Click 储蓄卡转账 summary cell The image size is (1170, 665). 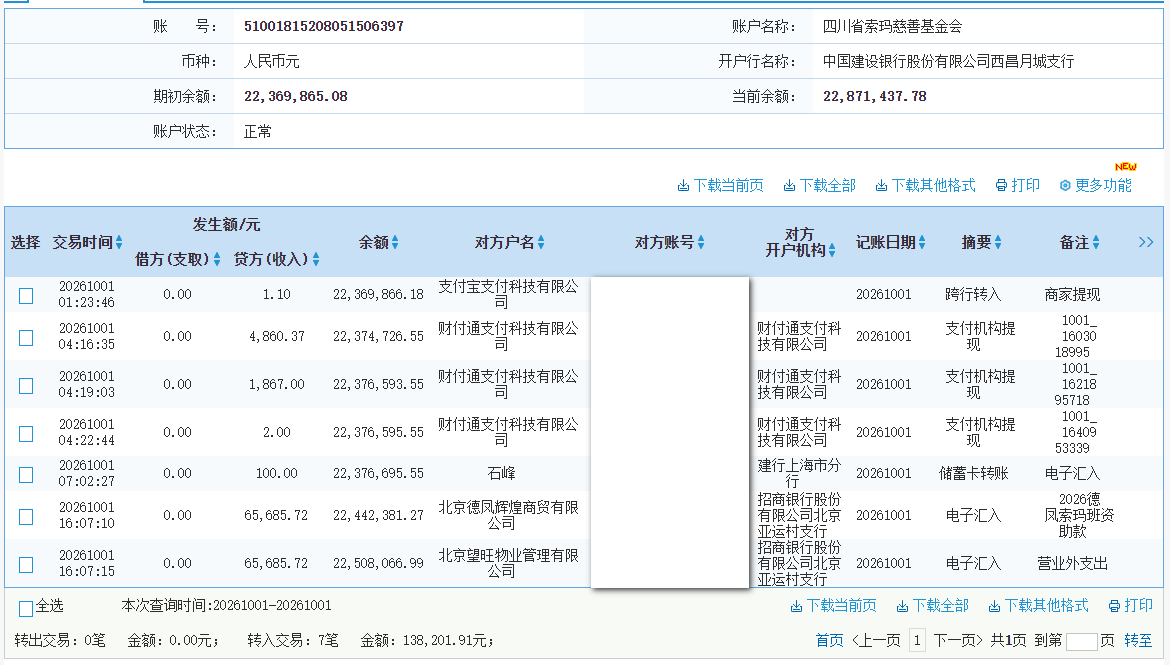click(x=974, y=473)
